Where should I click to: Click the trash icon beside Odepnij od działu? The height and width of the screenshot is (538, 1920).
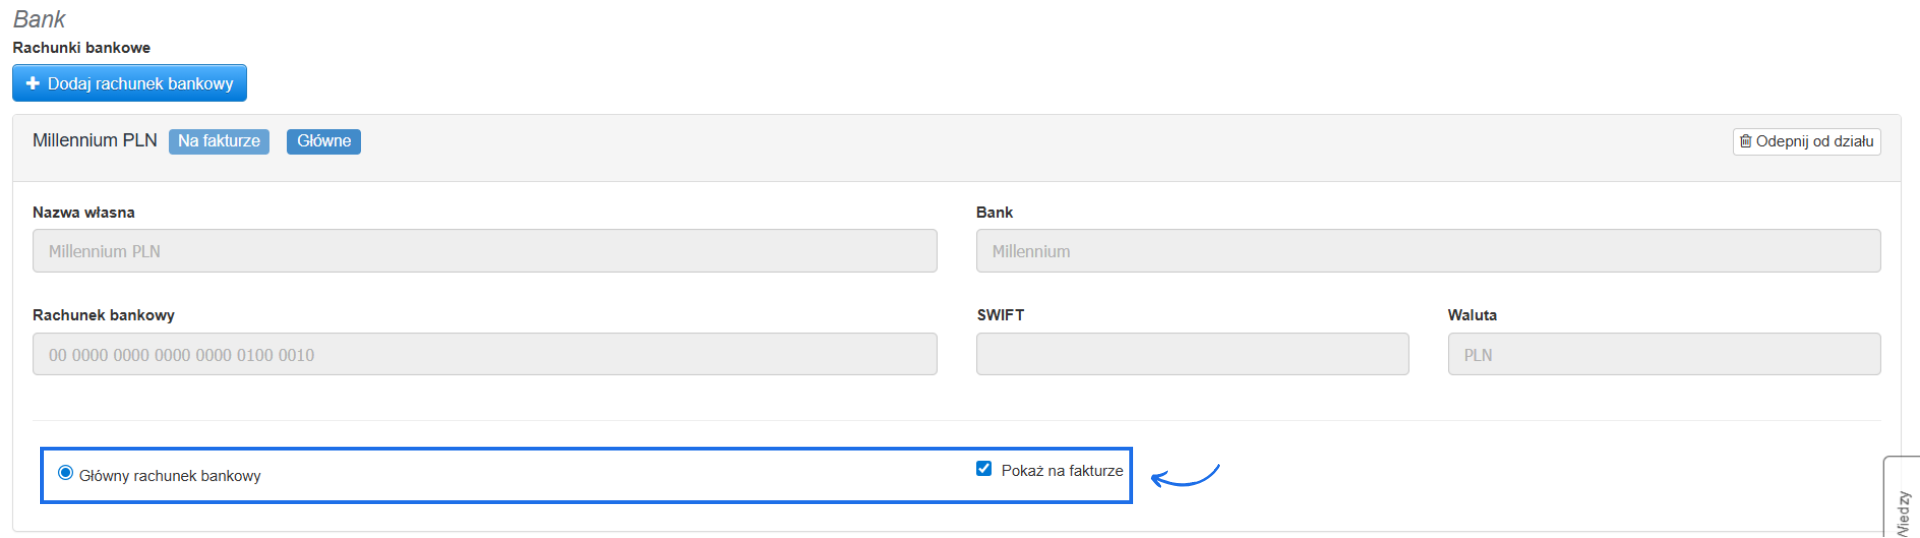(1745, 142)
